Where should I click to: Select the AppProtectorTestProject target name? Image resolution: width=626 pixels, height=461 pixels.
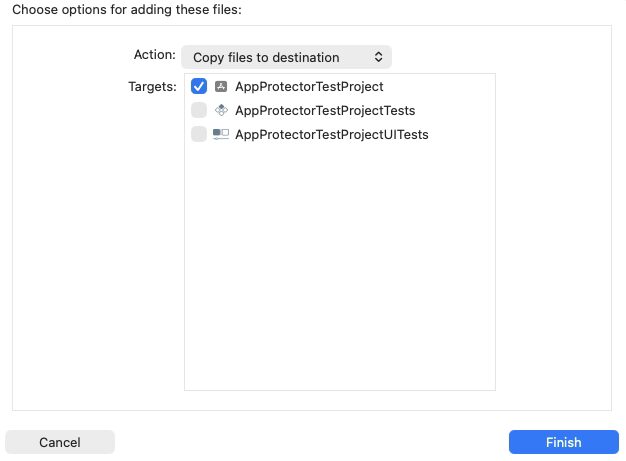309,86
